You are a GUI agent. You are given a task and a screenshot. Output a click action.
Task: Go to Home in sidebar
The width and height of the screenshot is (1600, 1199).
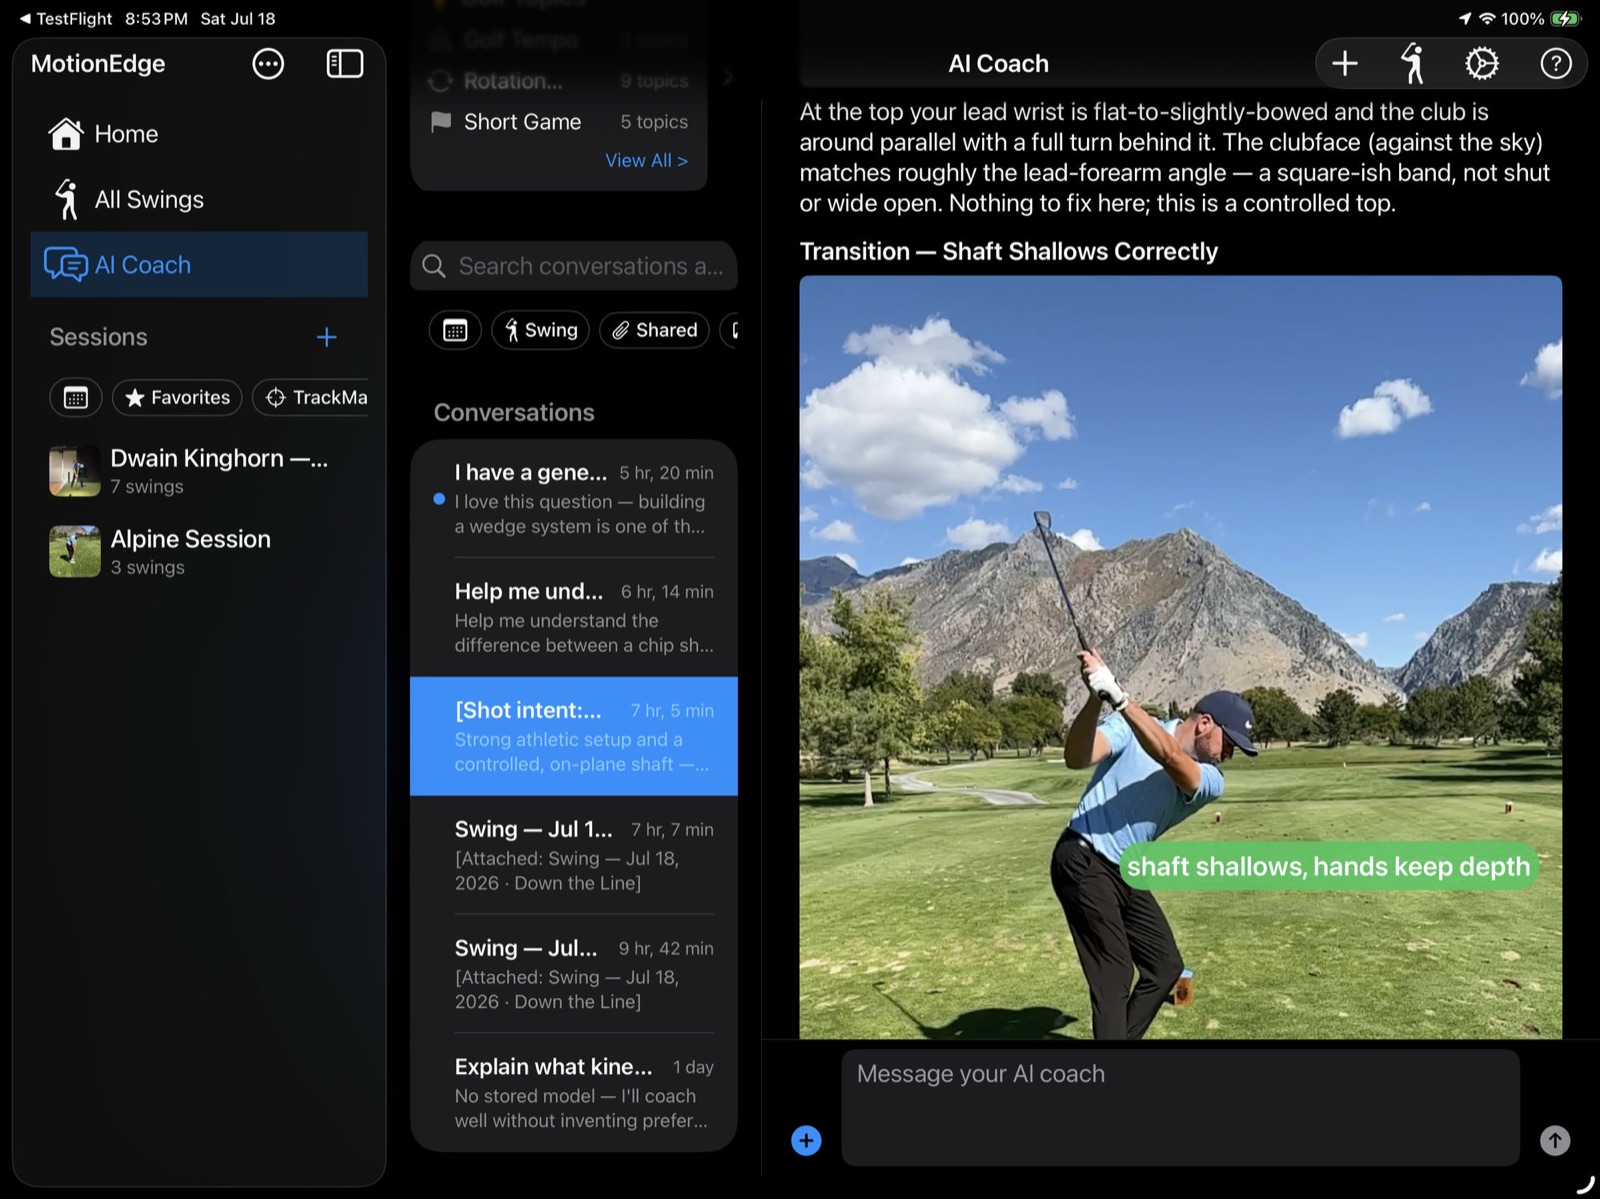[199, 134]
